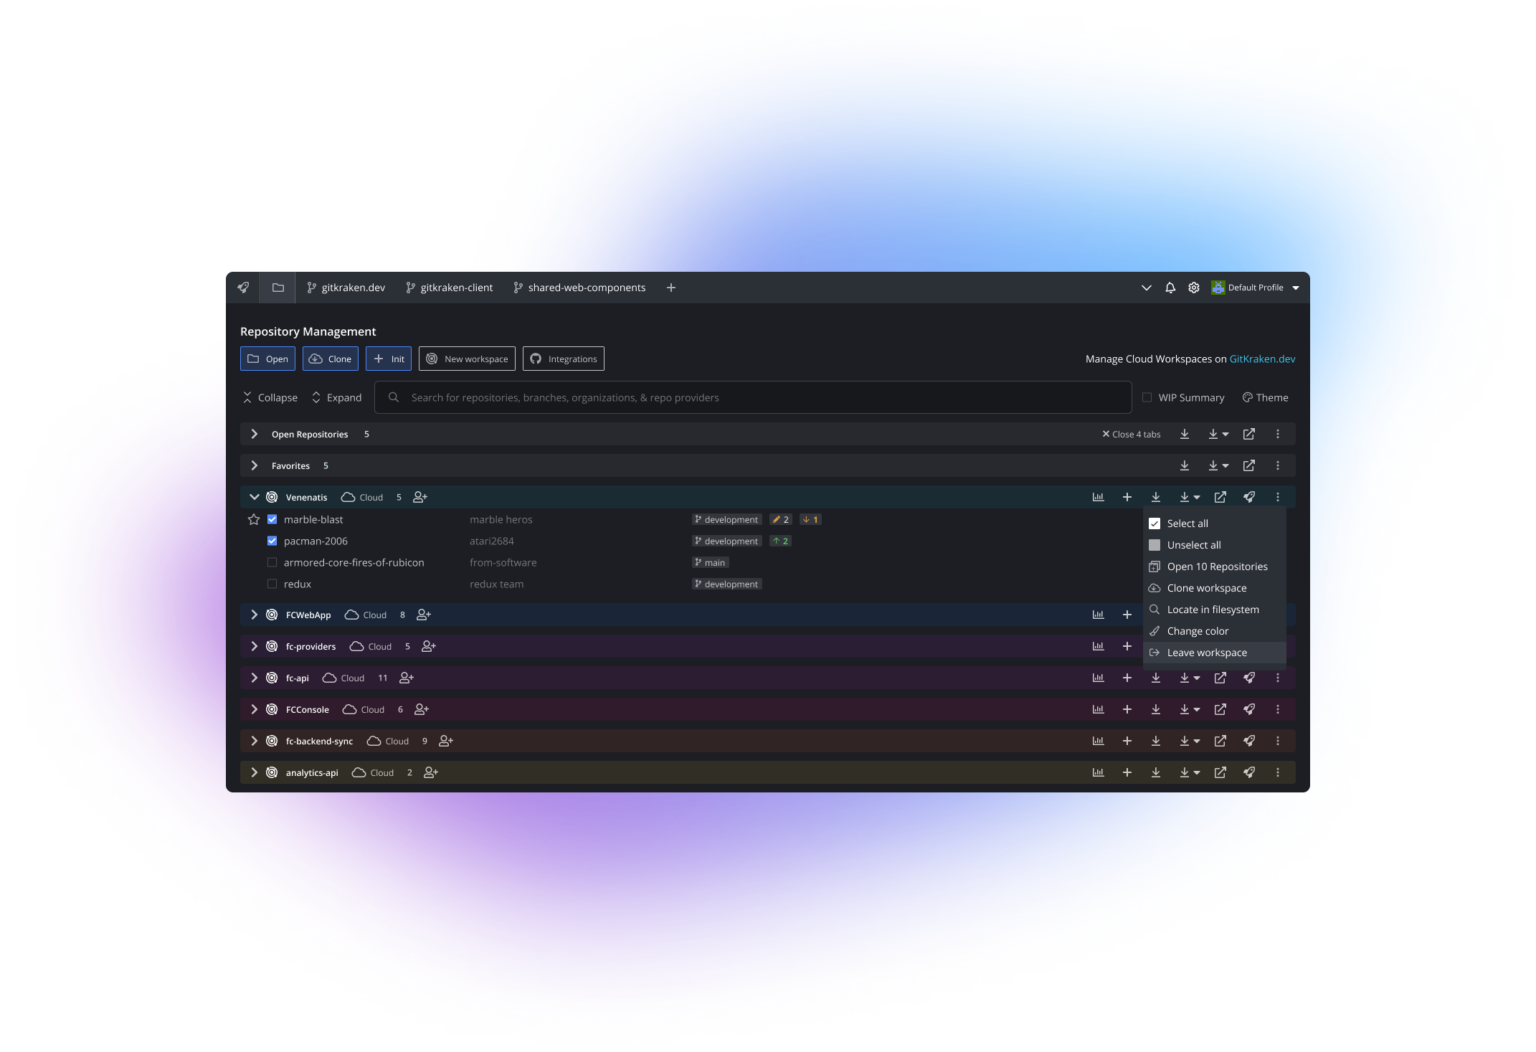Uncheck the marble-blast repository checkbox
Image resolution: width=1536 pixels, height=1052 pixels.
pos(272,520)
